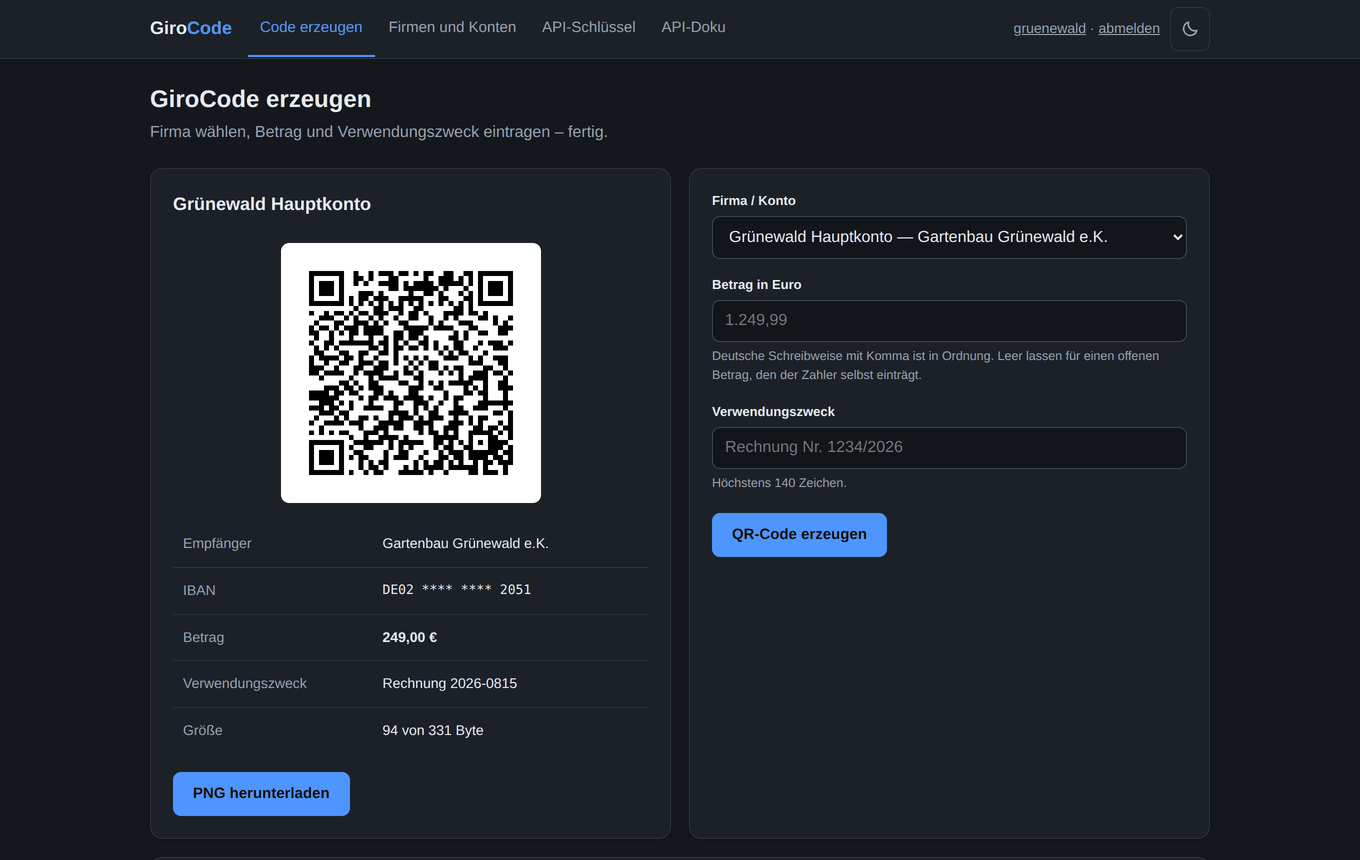1360x860 pixels.
Task: Select the generated QR code image
Action: tap(411, 373)
